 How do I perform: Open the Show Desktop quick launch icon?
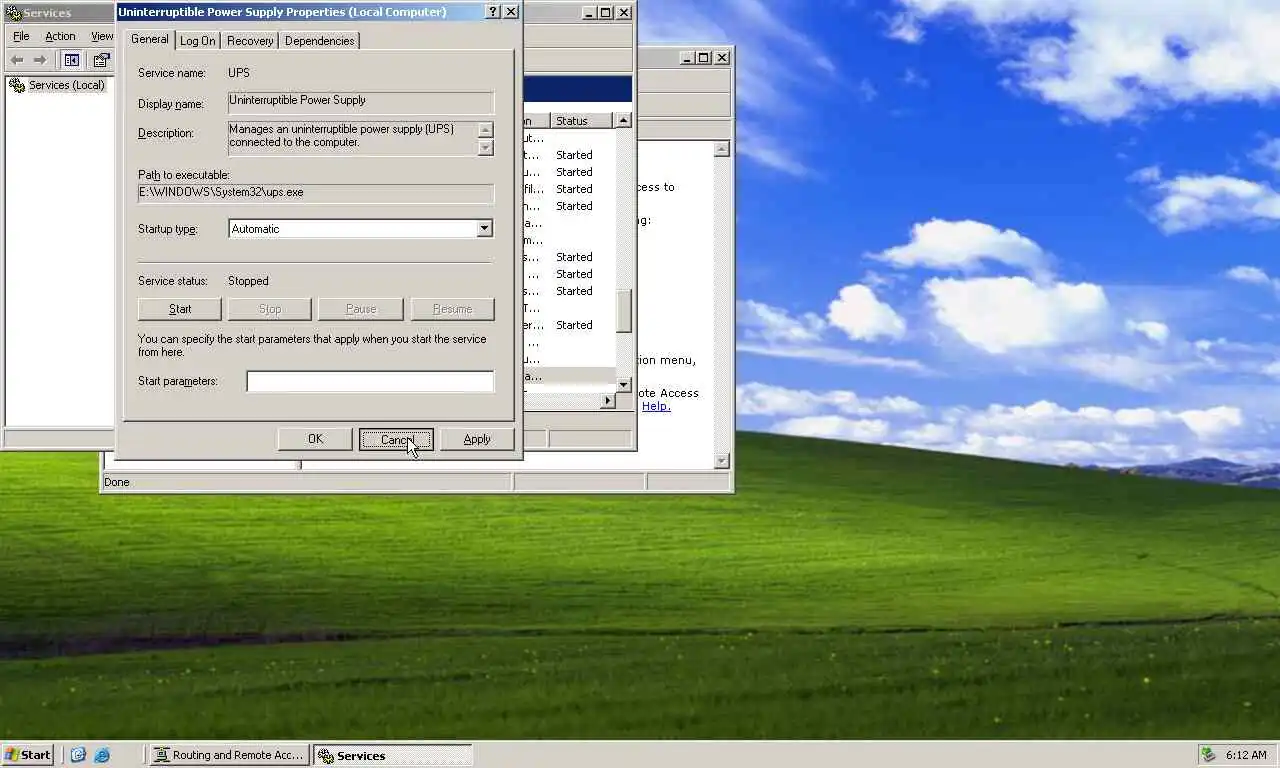pyautogui.click(x=78, y=755)
